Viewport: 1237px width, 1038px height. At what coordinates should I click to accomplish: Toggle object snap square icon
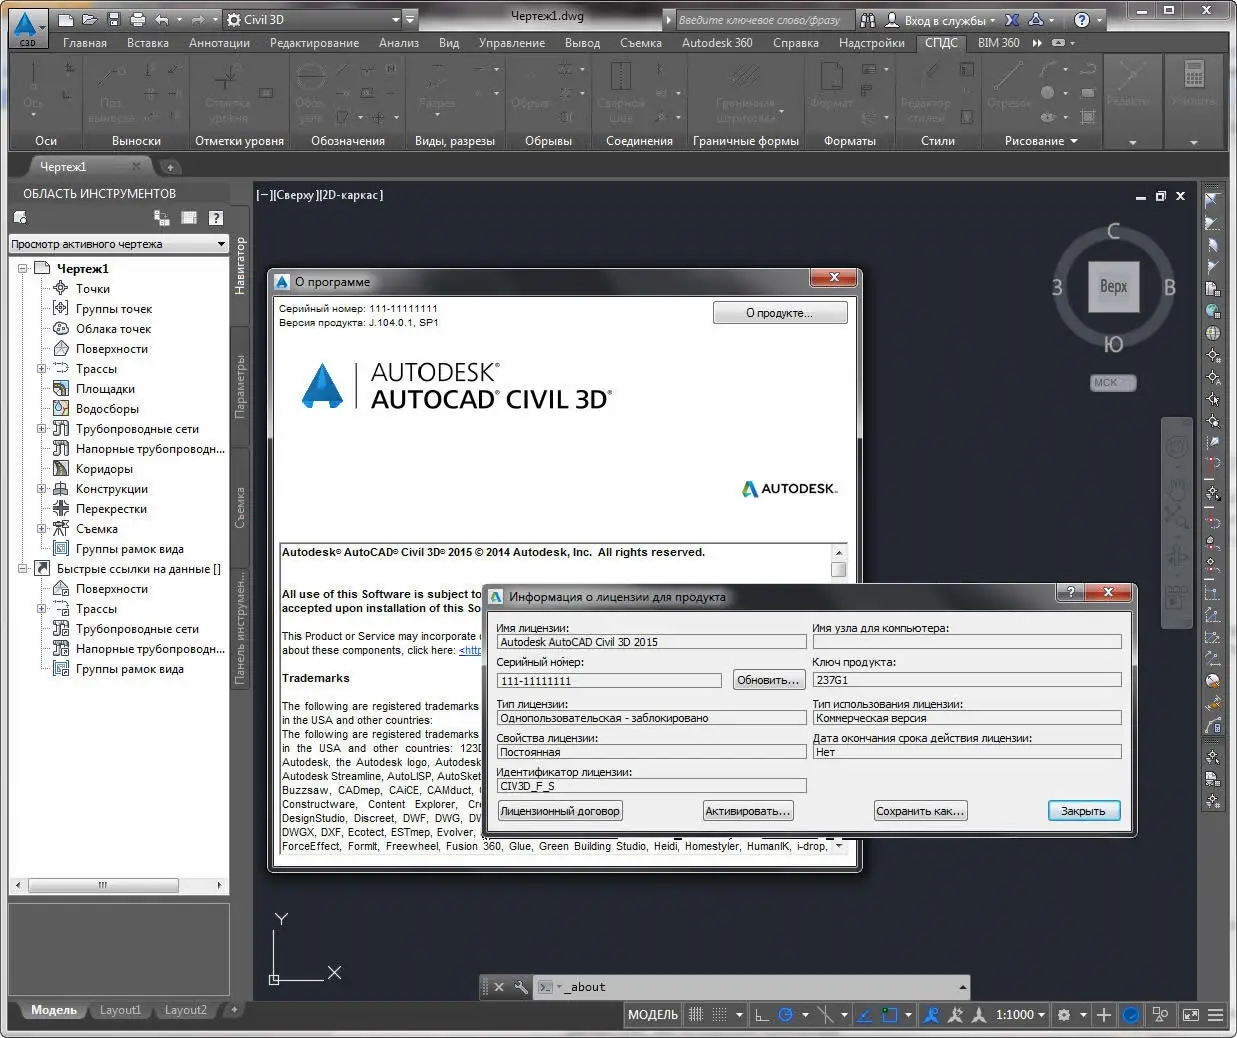pyautogui.click(x=890, y=1015)
